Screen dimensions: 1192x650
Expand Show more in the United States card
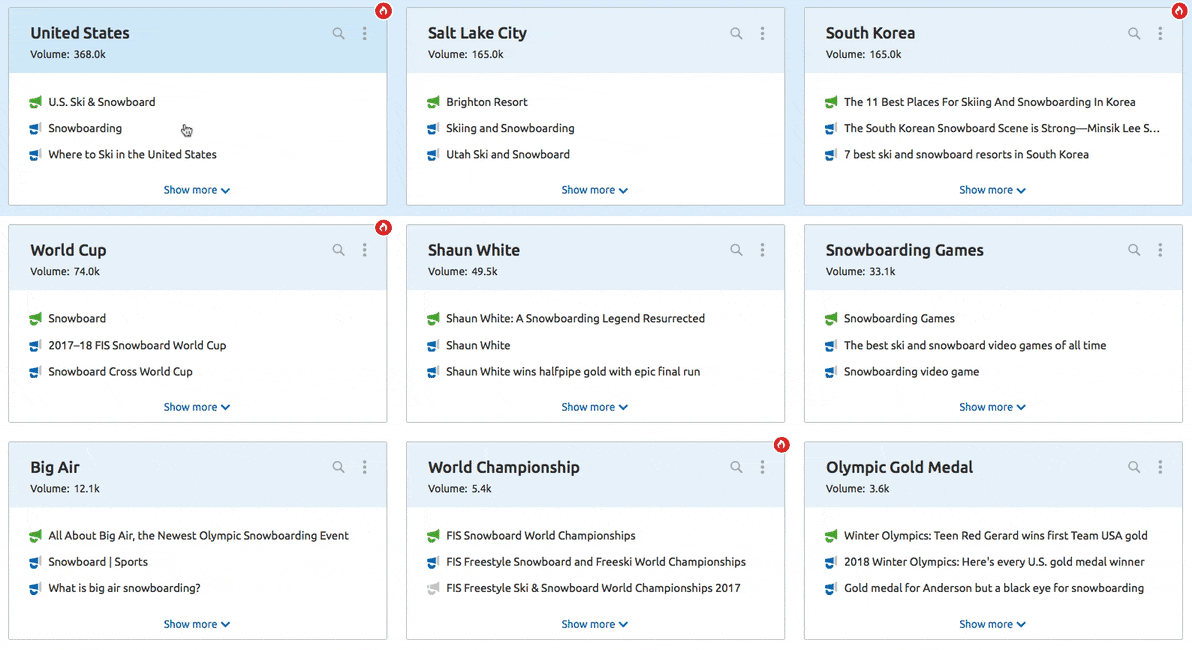tap(196, 189)
